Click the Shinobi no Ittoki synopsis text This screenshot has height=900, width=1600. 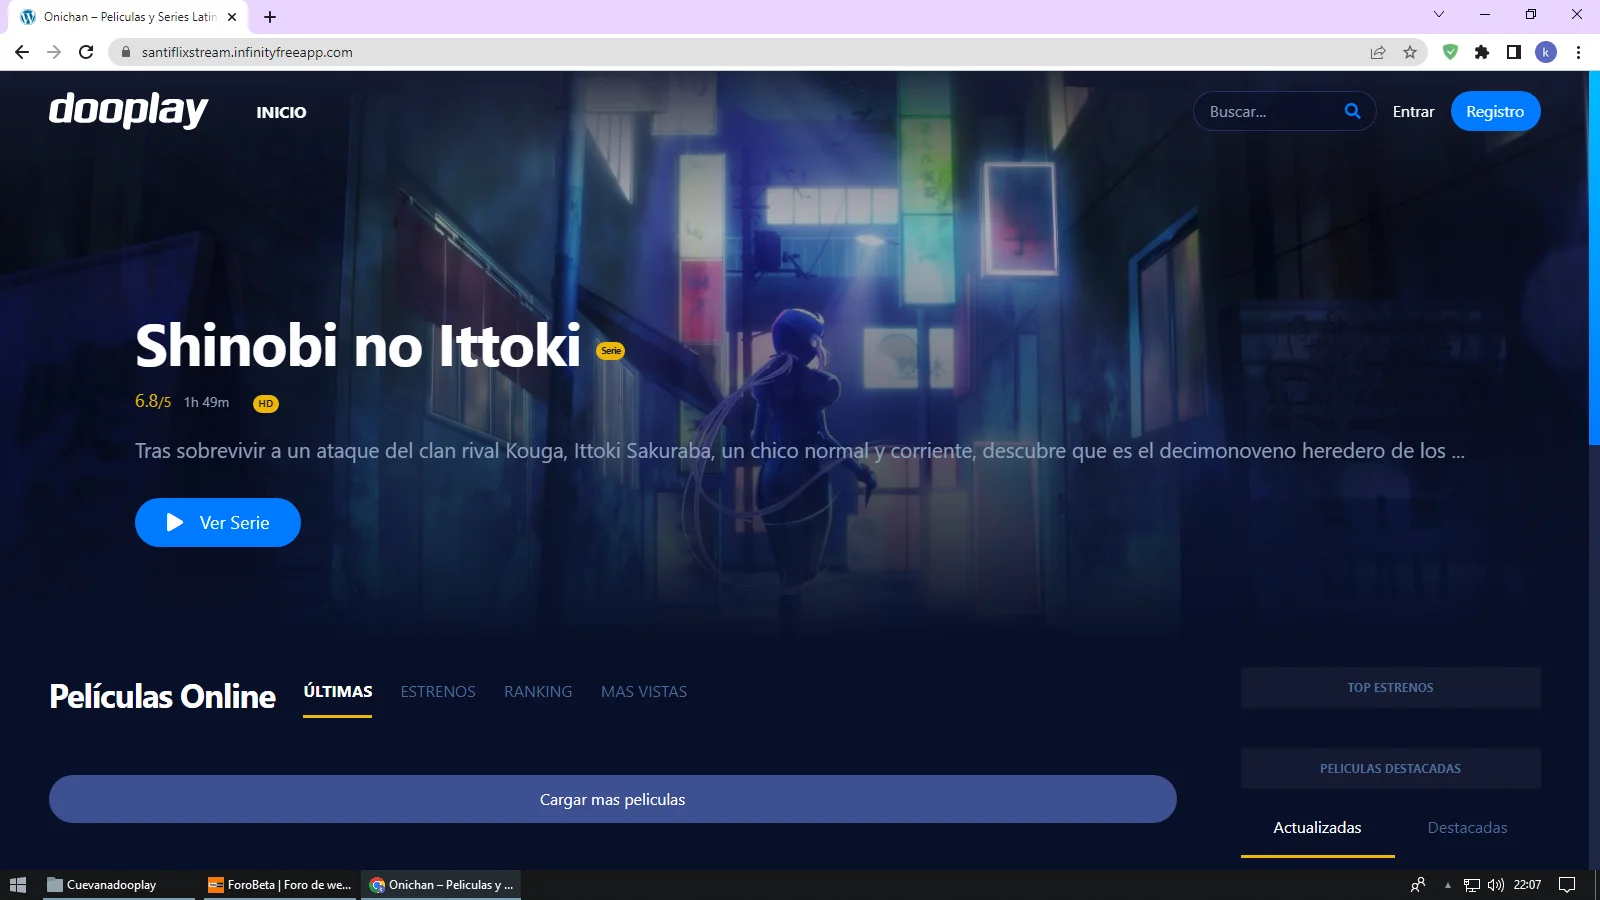tap(800, 451)
